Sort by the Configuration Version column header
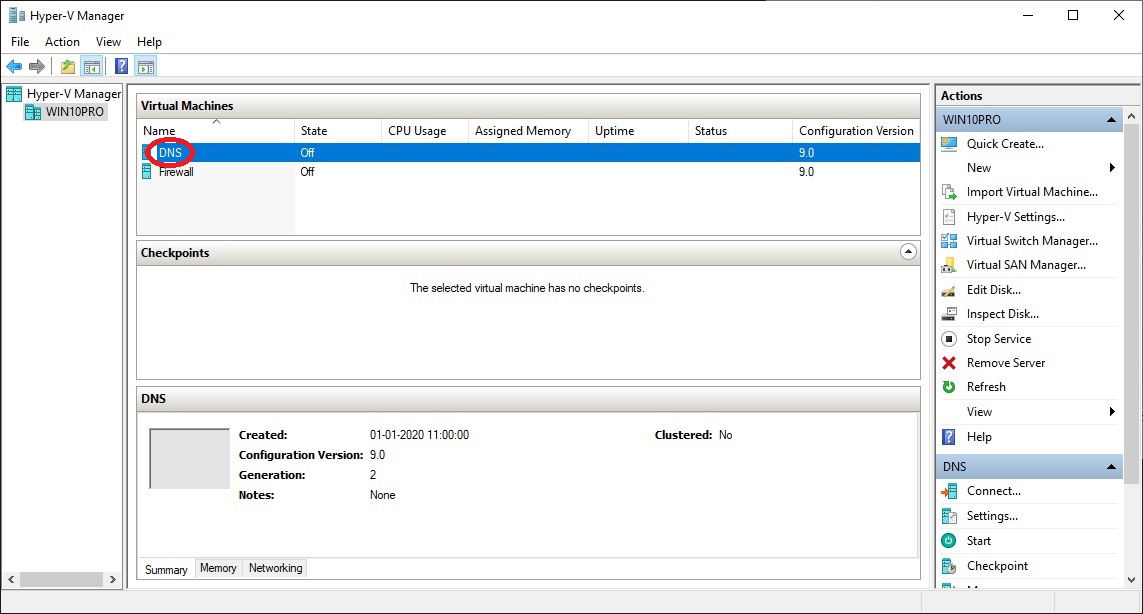1143x614 pixels. (857, 131)
